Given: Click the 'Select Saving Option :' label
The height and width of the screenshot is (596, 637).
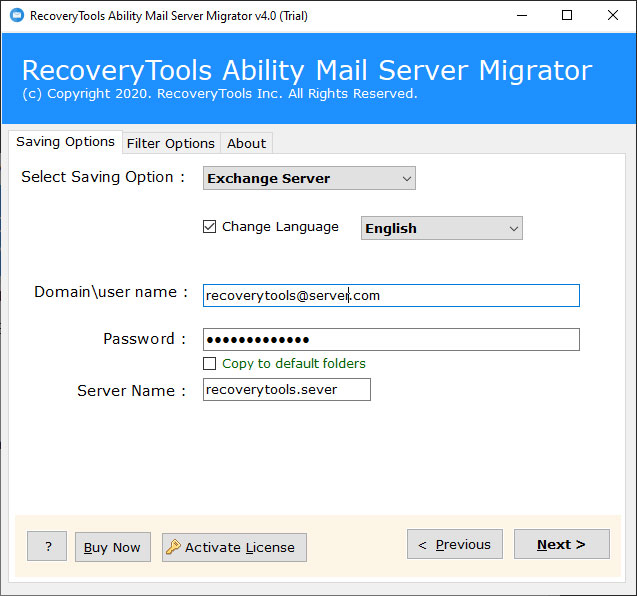Looking at the screenshot, I should tap(103, 177).
